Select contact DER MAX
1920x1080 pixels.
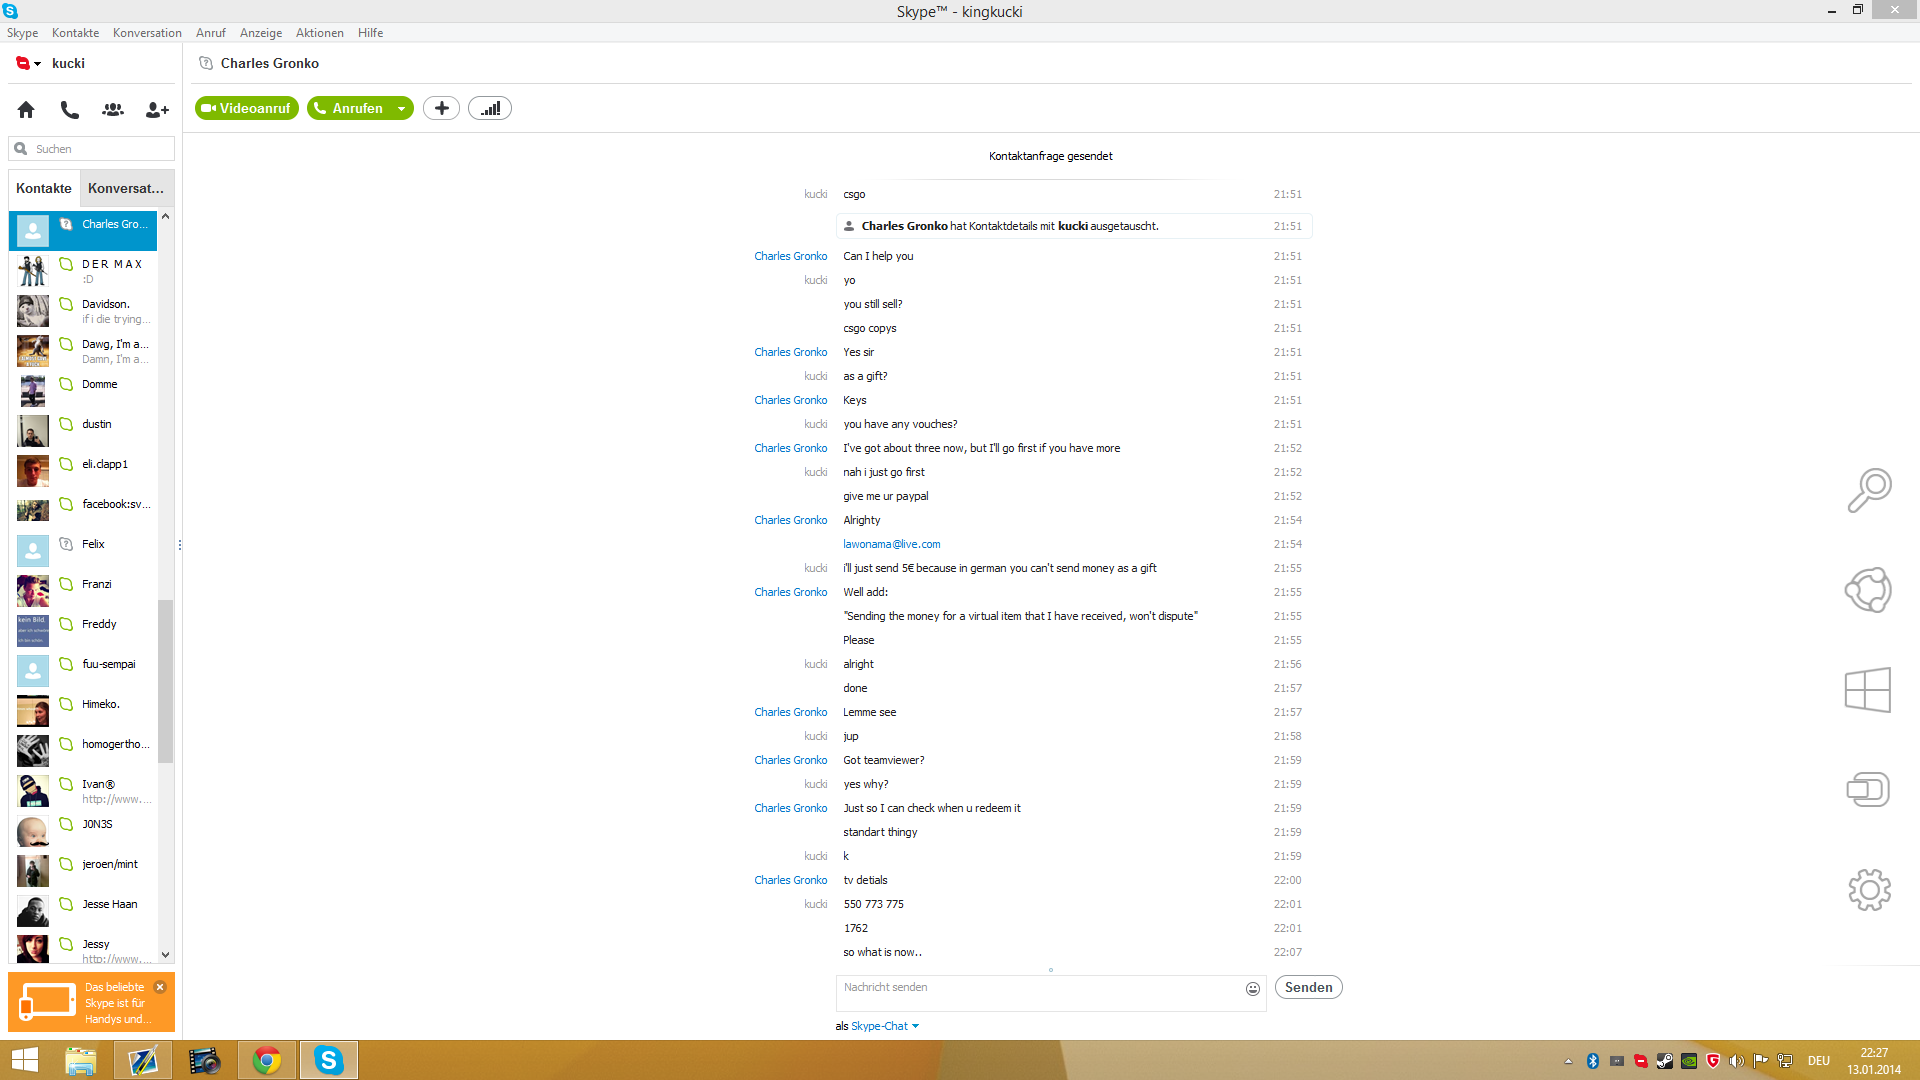point(83,271)
